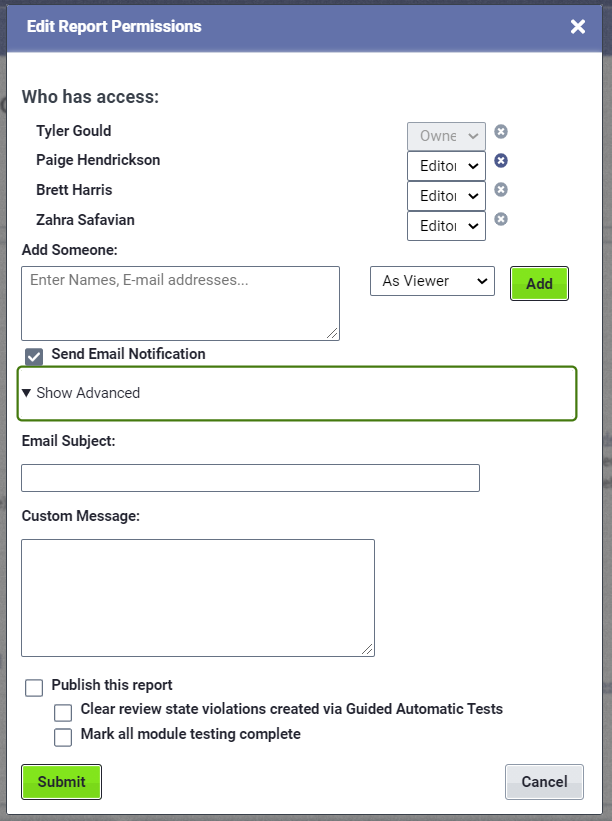The width and height of the screenshot is (612, 821).
Task: Open the As Viewer role dropdown
Action: pyautogui.click(x=432, y=281)
